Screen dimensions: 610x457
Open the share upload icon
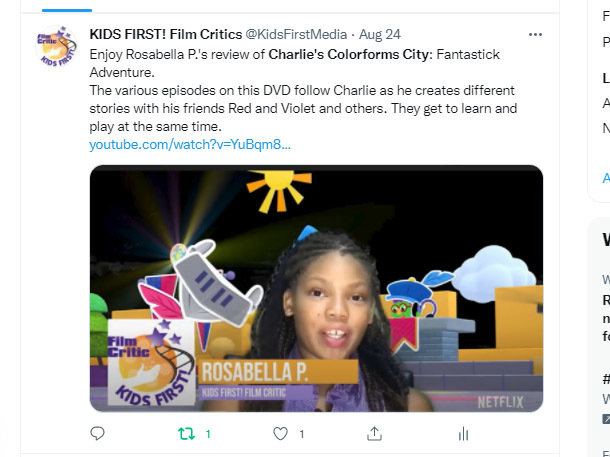pyautogui.click(x=374, y=434)
